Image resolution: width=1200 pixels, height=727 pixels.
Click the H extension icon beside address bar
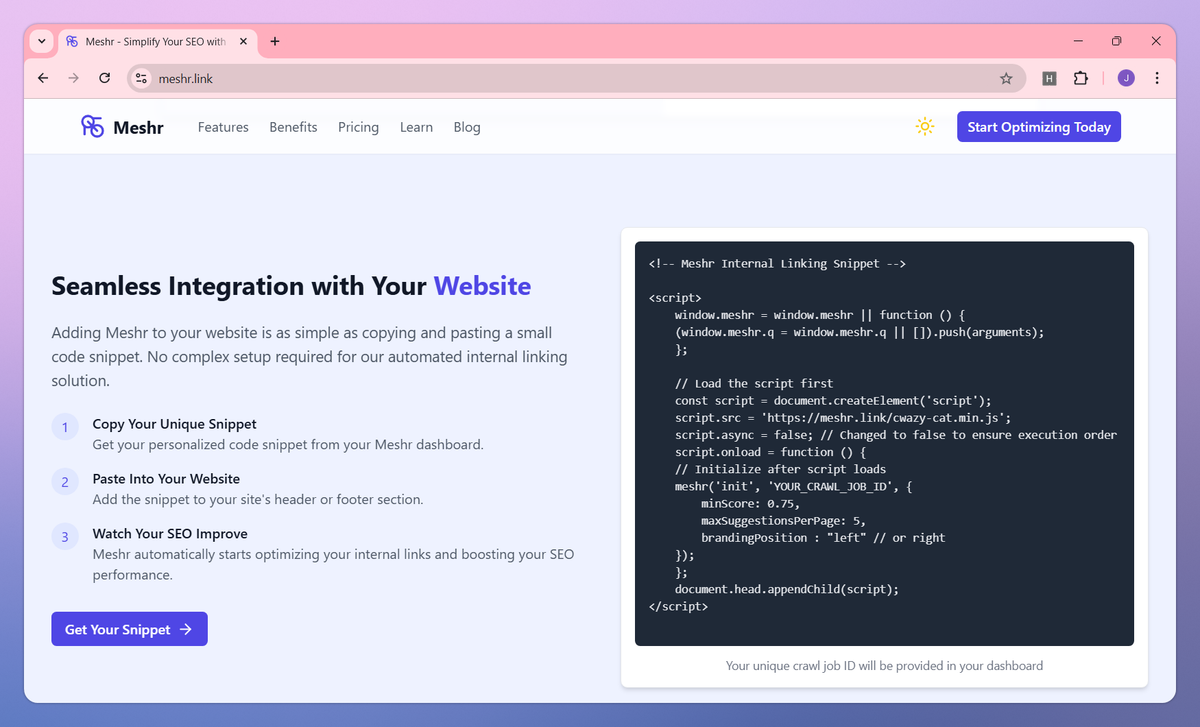click(1049, 78)
